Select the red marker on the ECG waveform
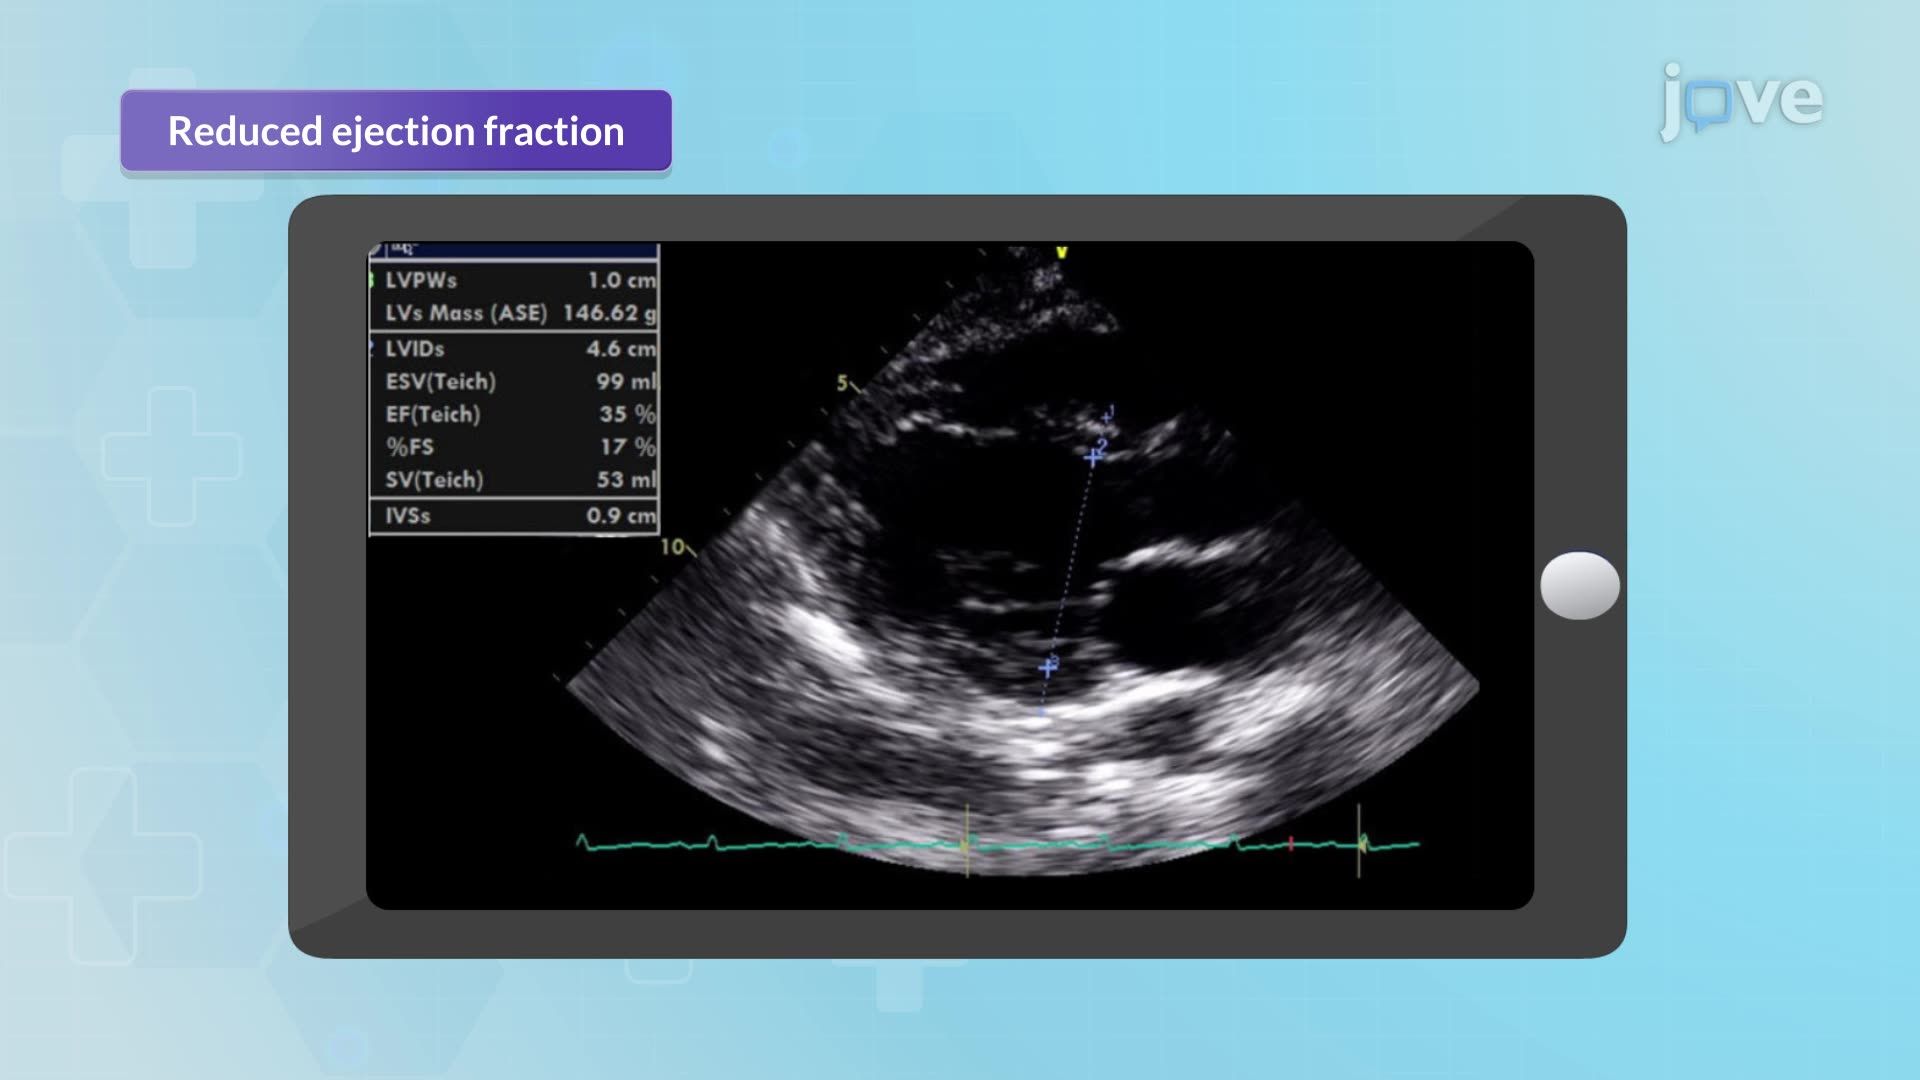The width and height of the screenshot is (1920, 1080). click(1290, 843)
